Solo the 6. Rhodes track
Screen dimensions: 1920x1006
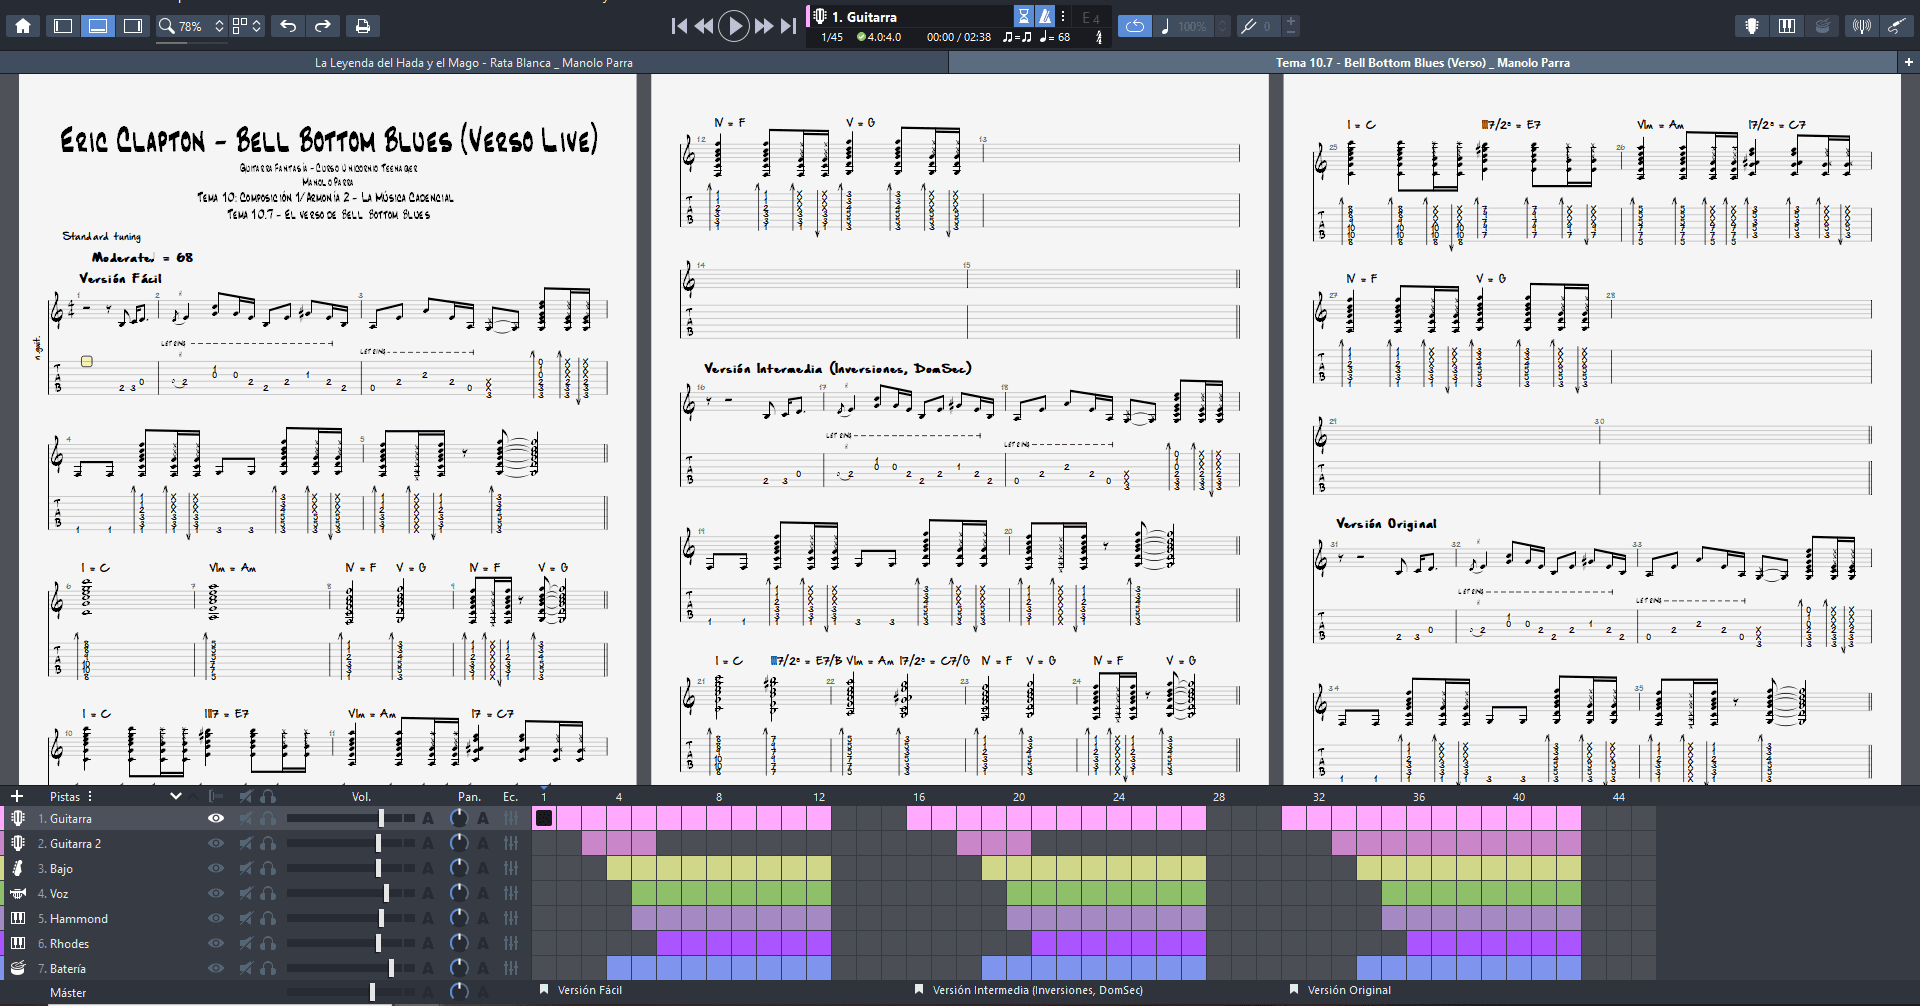268,943
